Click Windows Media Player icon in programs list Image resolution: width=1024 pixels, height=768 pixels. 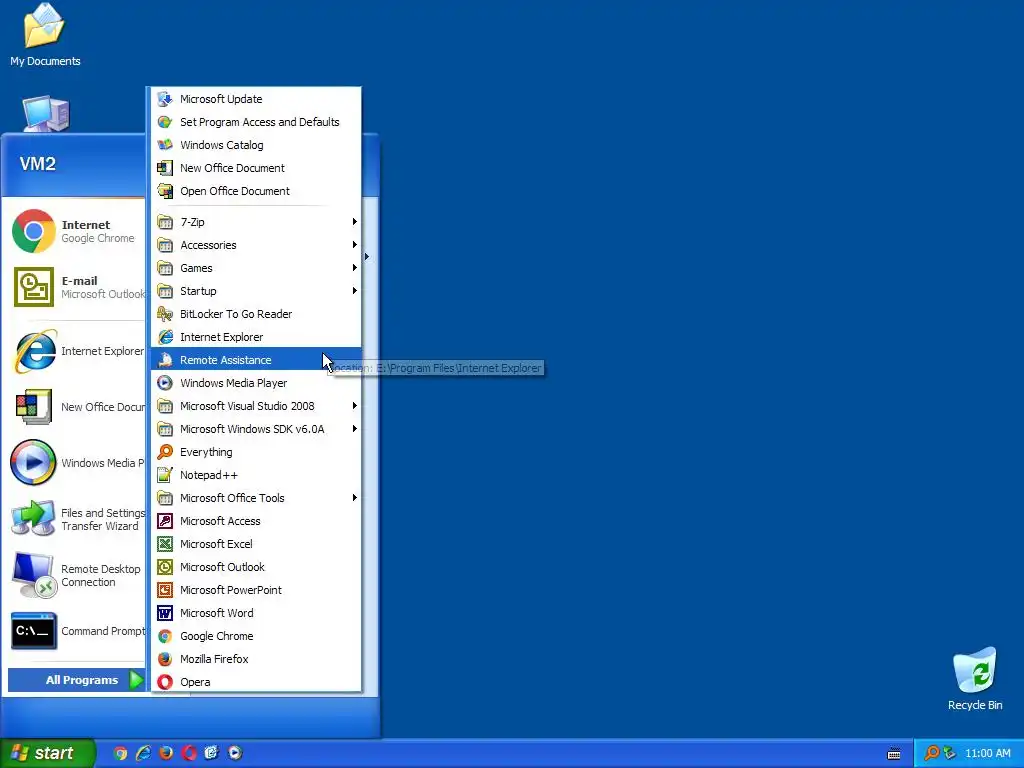tap(165, 383)
